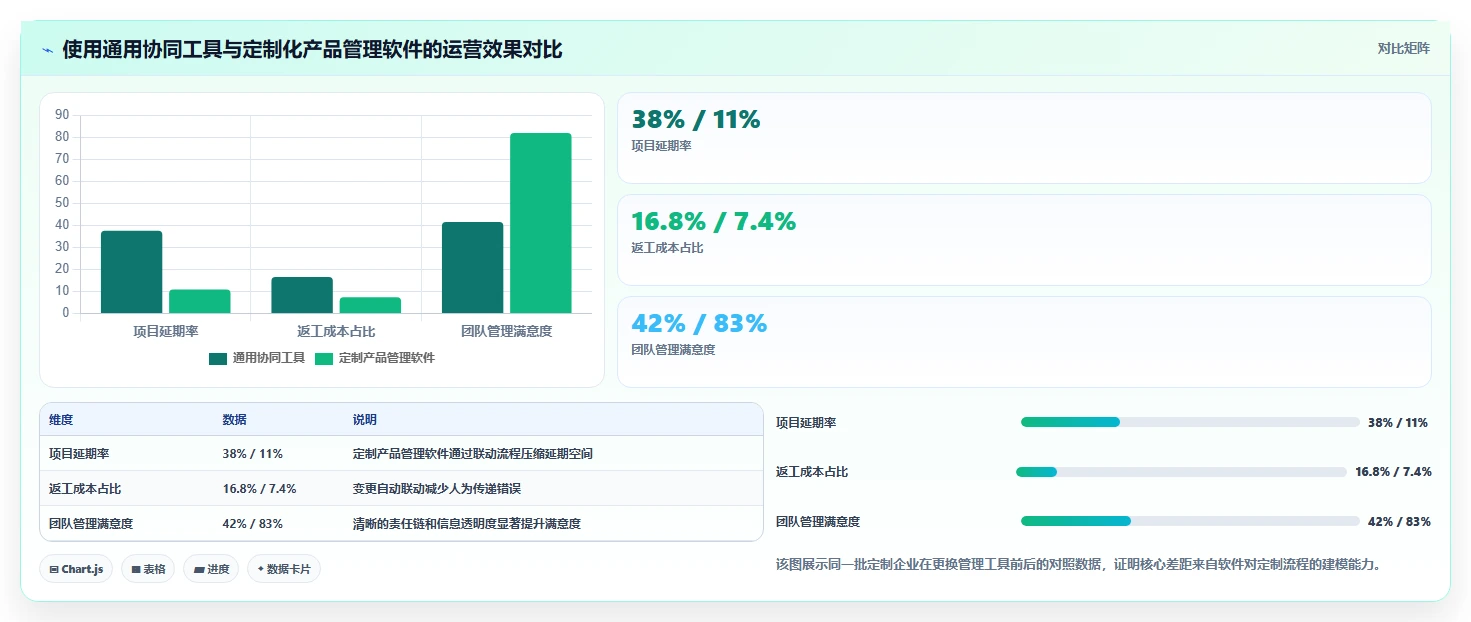Click the 42% / 83% data card value
1471x622 pixels.
(699, 324)
